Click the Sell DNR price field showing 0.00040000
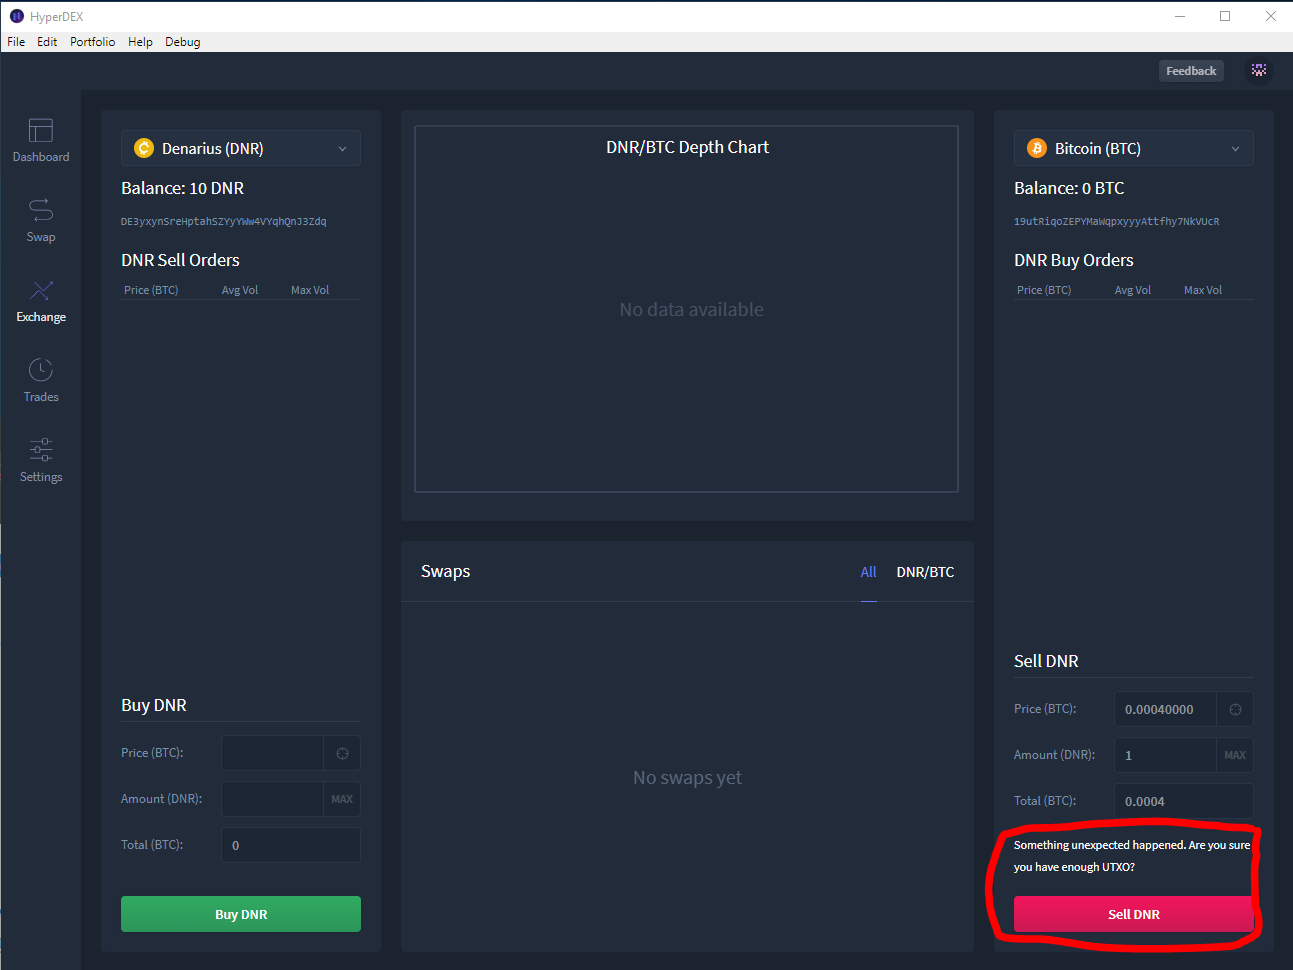The image size is (1293, 970). click(x=1165, y=709)
